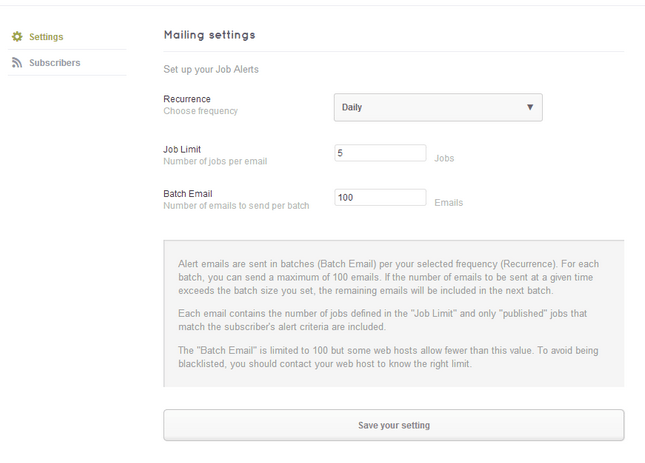The height and width of the screenshot is (463, 645).
Task: Click the Batch Email input field
Action: pyautogui.click(x=380, y=197)
